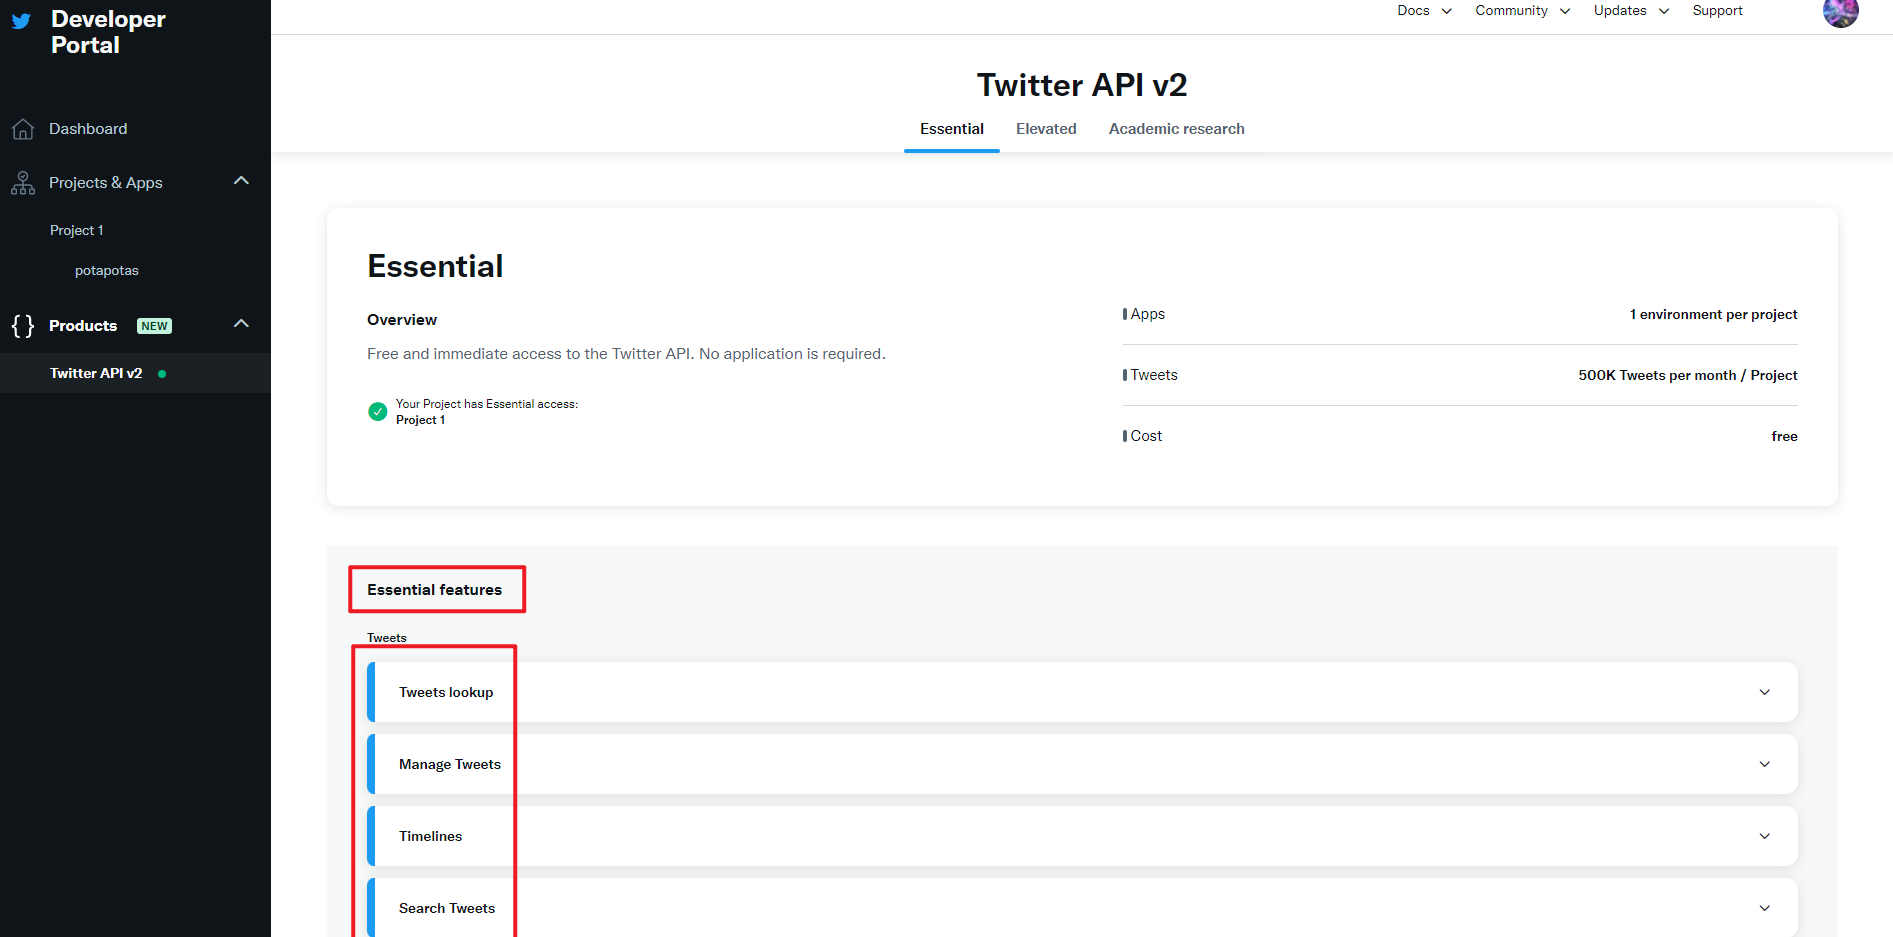Screen dimensions: 1893x937
Task: Click the green status dot beside Twitter API v2
Action: (x=162, y=373)
